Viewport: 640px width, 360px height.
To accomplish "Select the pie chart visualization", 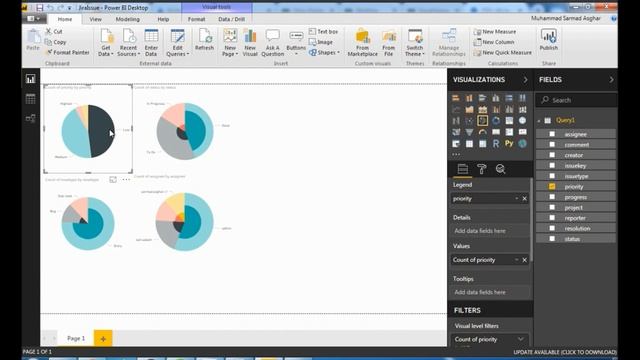I will coord(482,121).
